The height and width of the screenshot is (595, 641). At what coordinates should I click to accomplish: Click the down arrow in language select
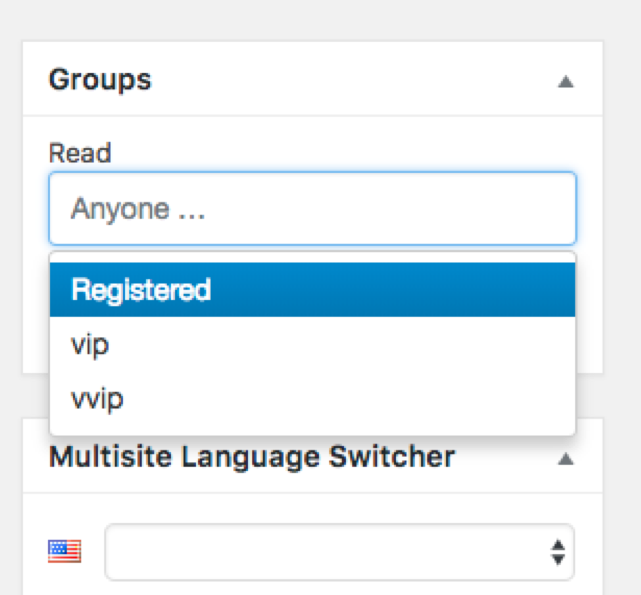558,559
